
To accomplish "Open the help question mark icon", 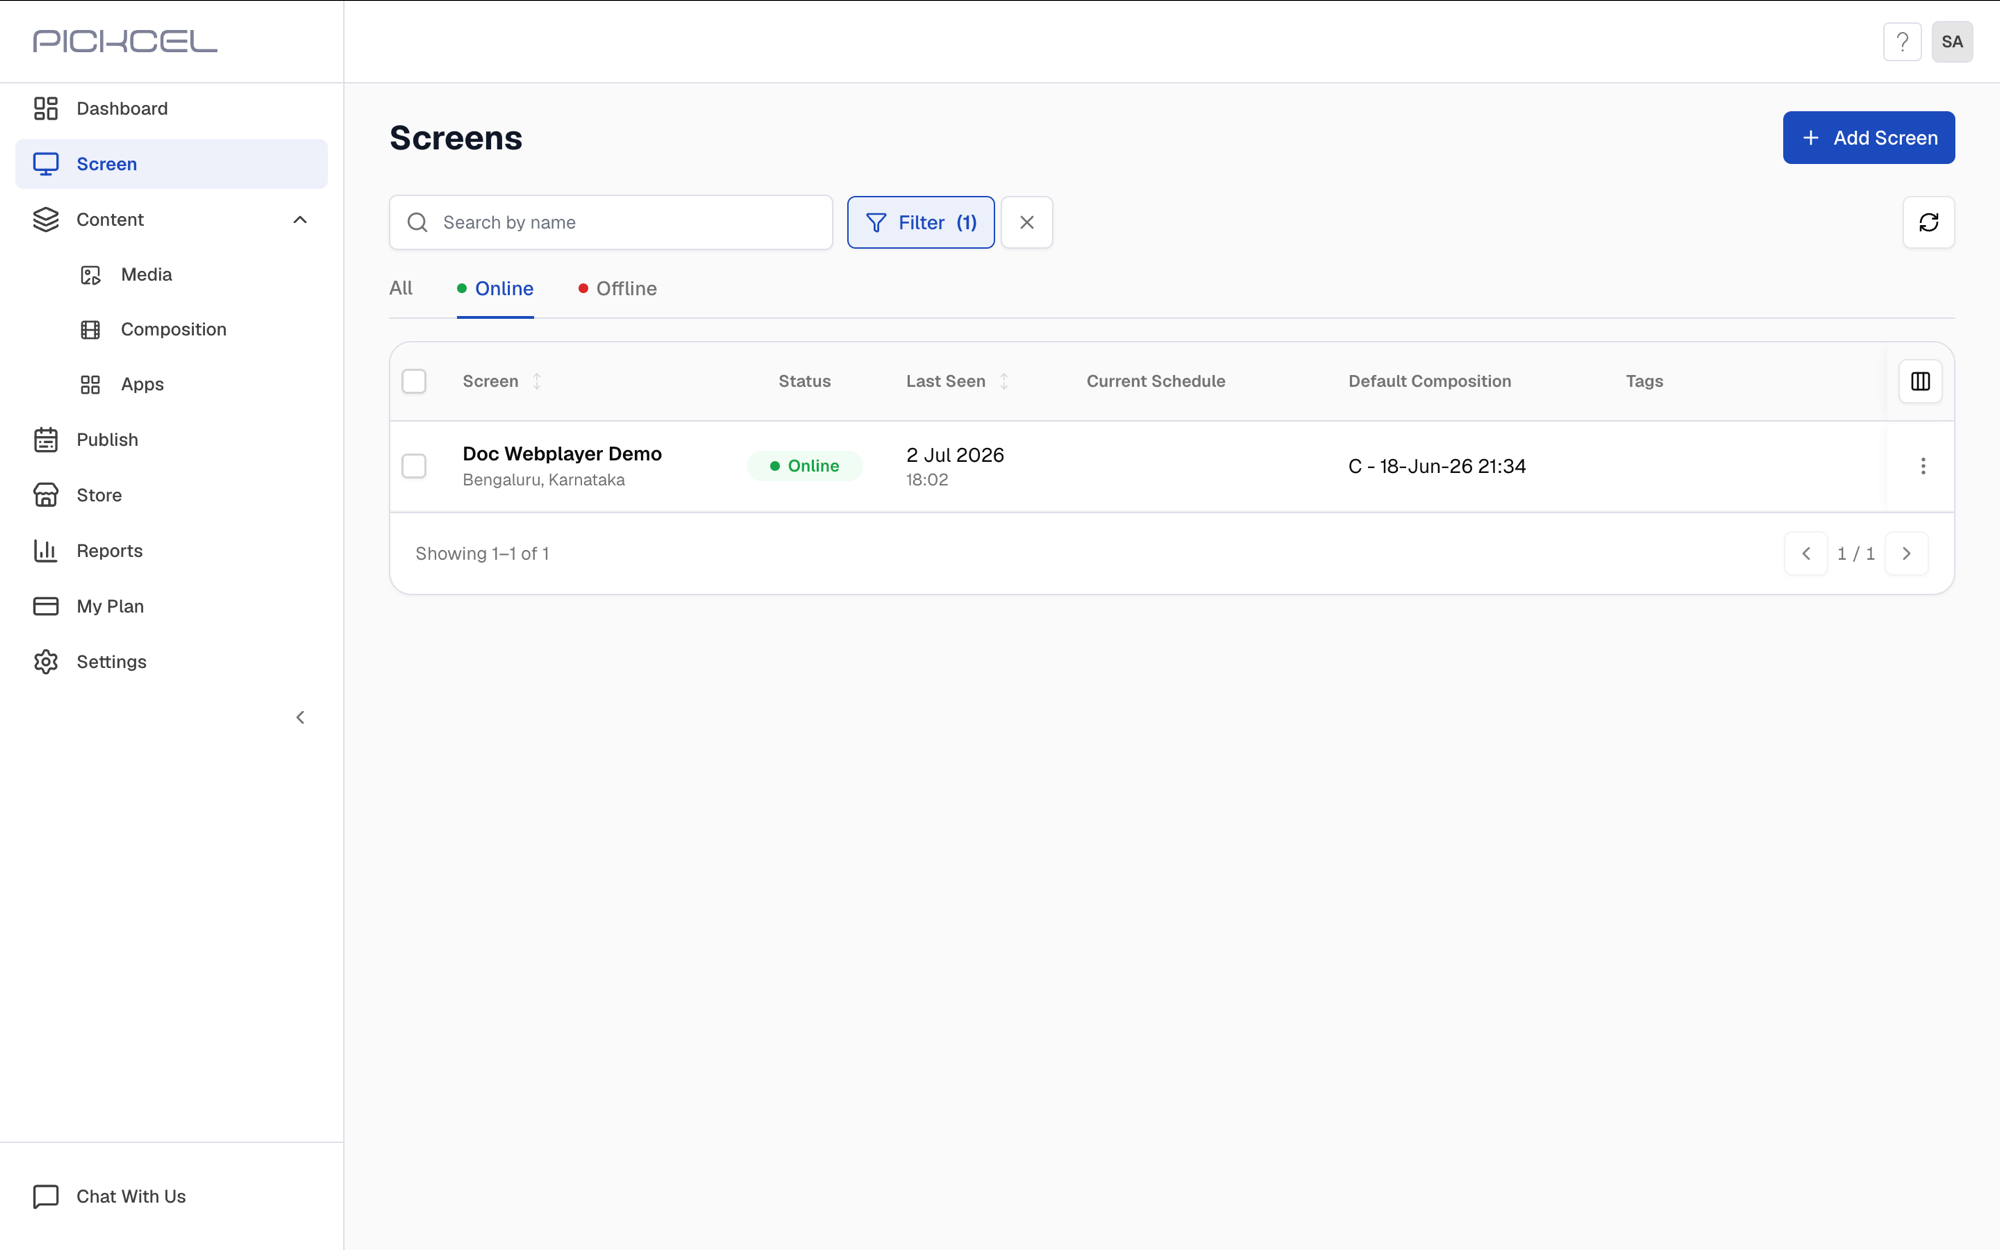I will pyautogui.click(x=1902, y=42).
